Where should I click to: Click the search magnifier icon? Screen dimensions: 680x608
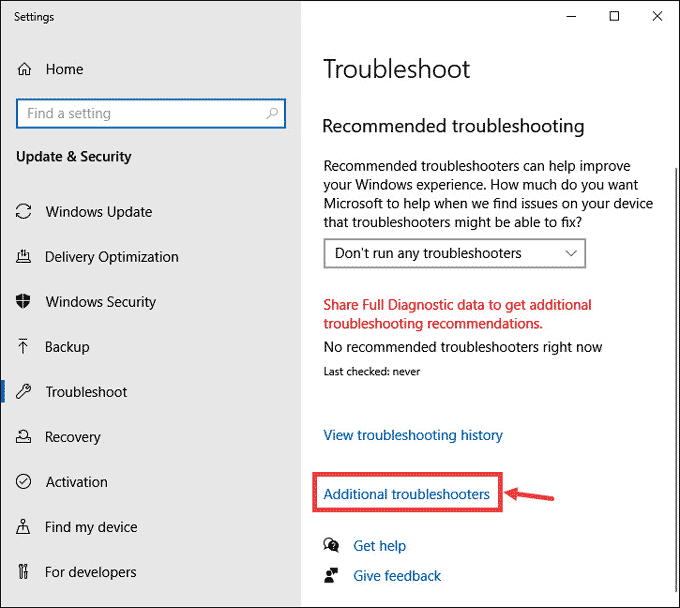pyautogui.click(x=272, y=114)
